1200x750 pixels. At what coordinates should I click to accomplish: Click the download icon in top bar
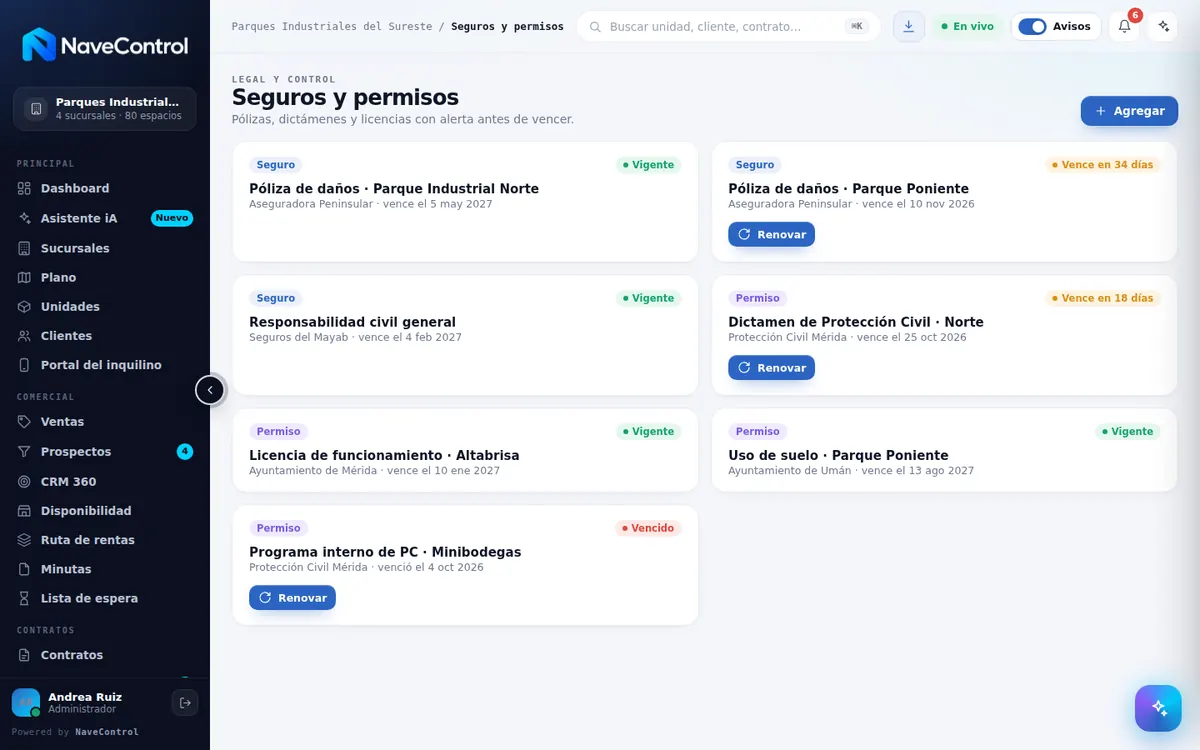point(908,26)
